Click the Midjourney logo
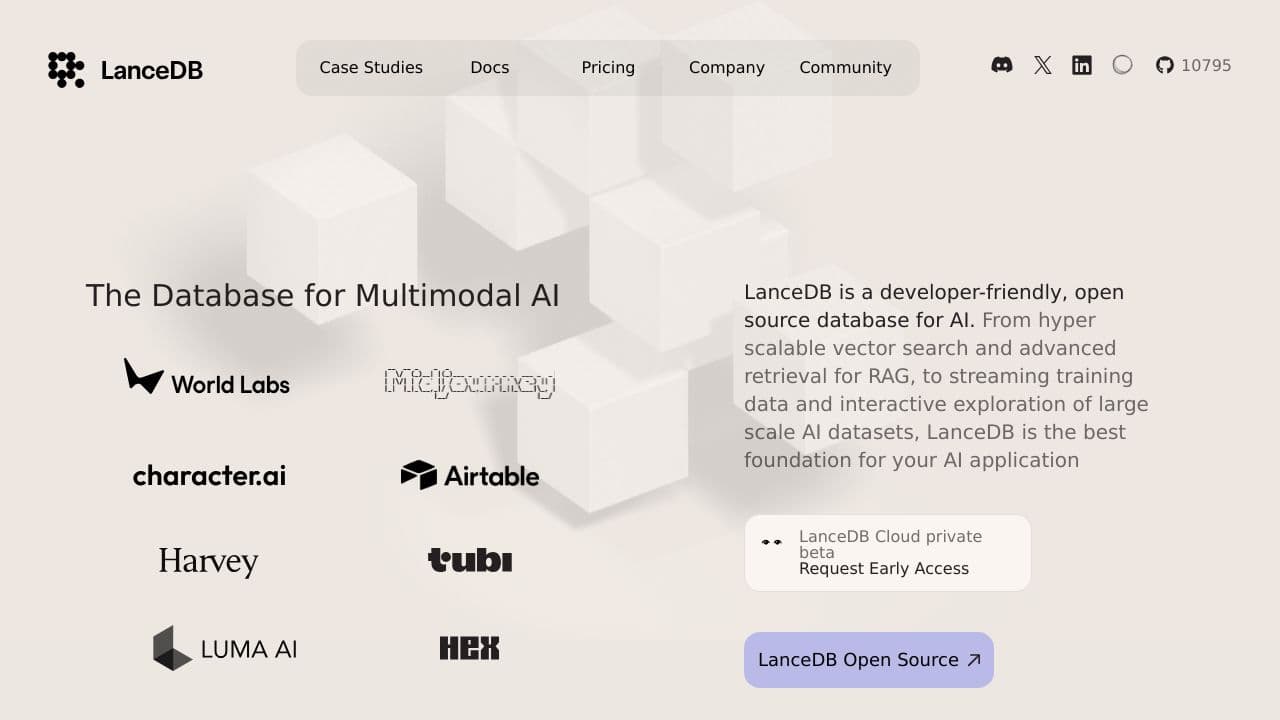1280x720 pixels. point(470,382)
